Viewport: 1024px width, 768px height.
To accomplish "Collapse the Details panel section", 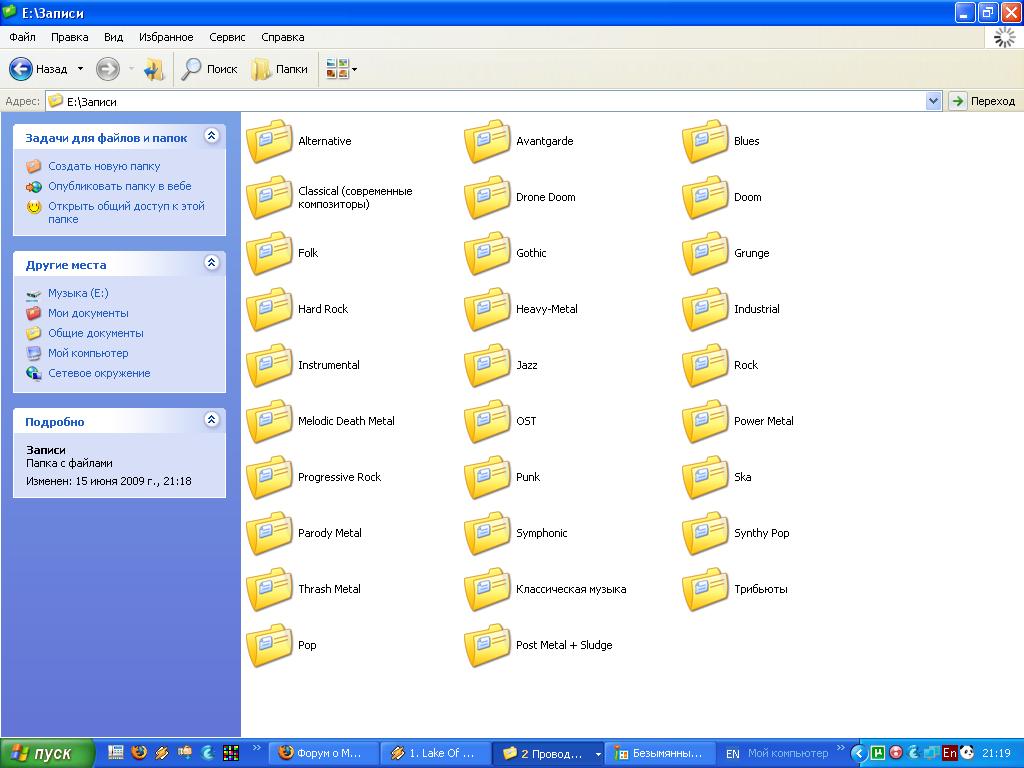I will 211,420.
